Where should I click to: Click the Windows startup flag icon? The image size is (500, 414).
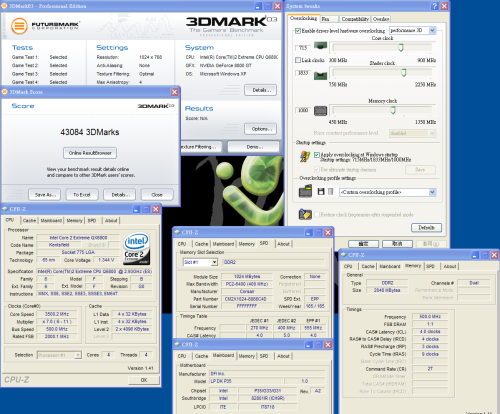pyautogui.click(x=305, y=156)
